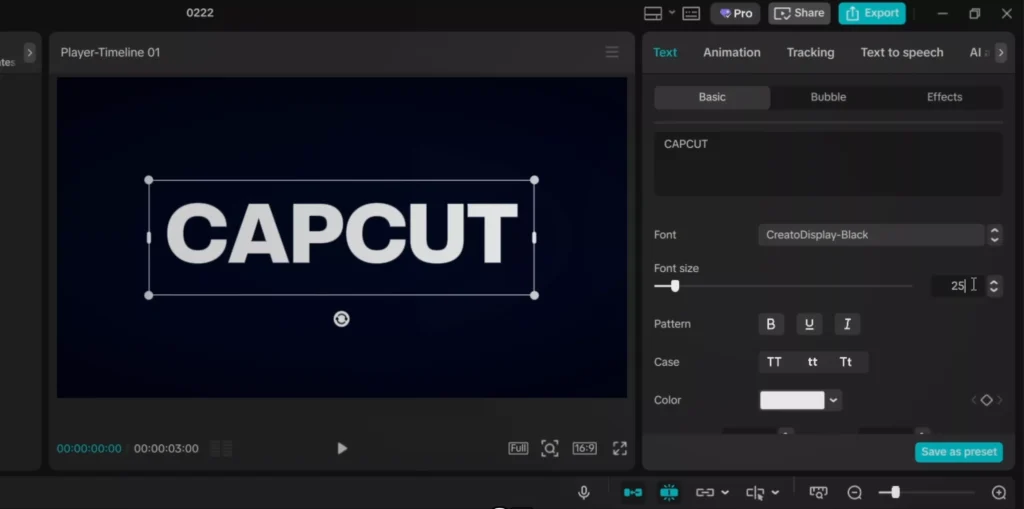Screen dimensions: 1024x509
Task: Click the zoom-to-fit preview icon
Action: (550, 448)
